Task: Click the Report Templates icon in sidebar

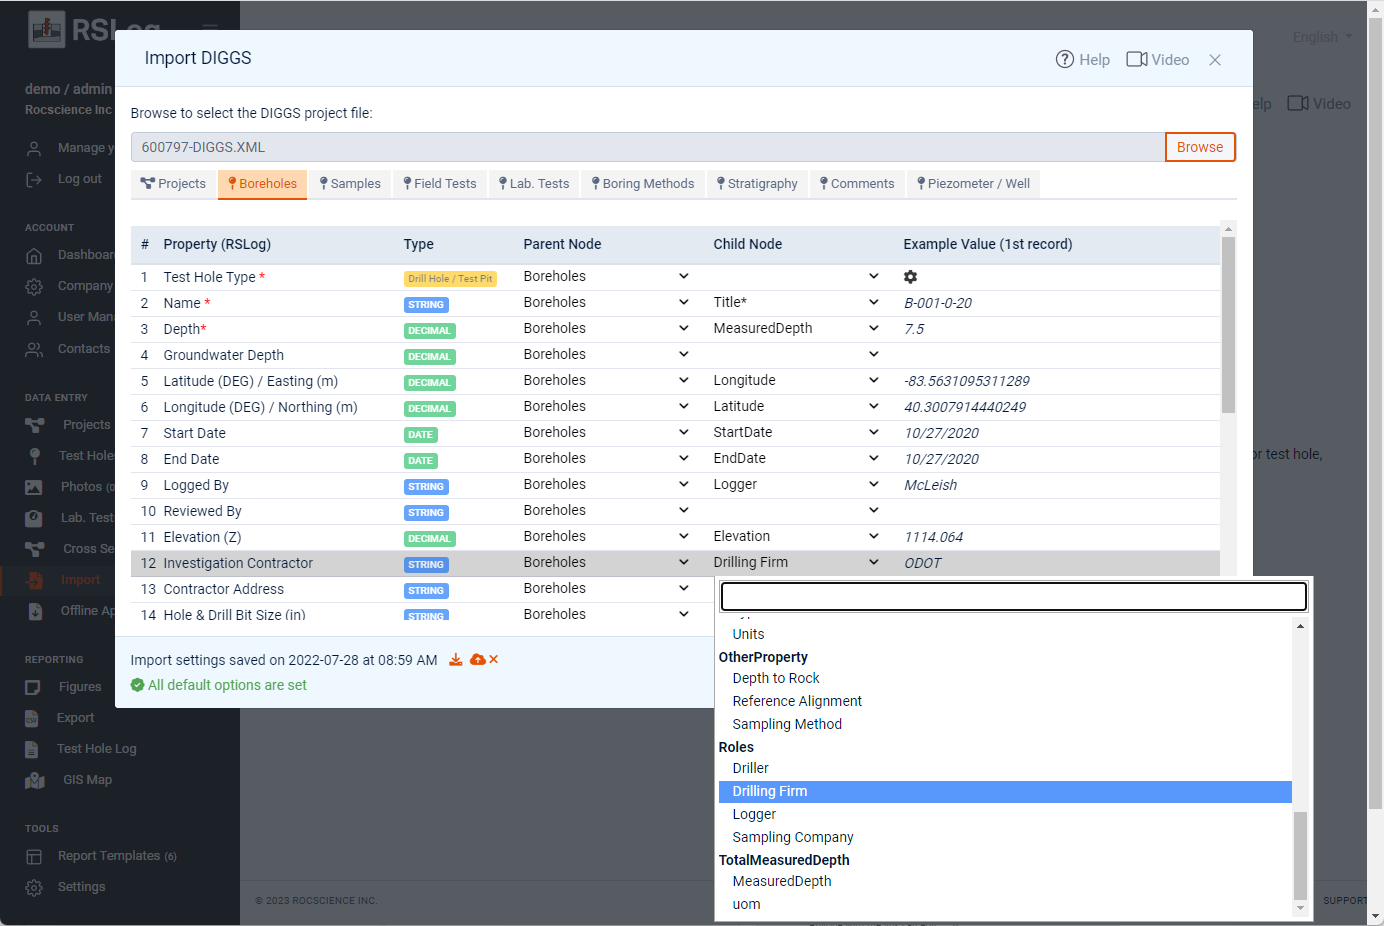Action: pyautogui.click(x=34, y=857)
